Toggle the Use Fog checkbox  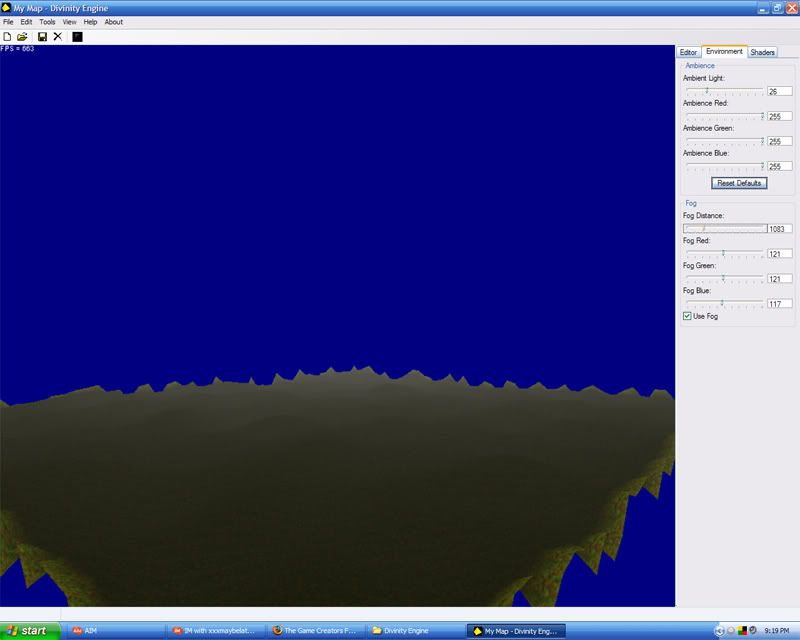687,316
